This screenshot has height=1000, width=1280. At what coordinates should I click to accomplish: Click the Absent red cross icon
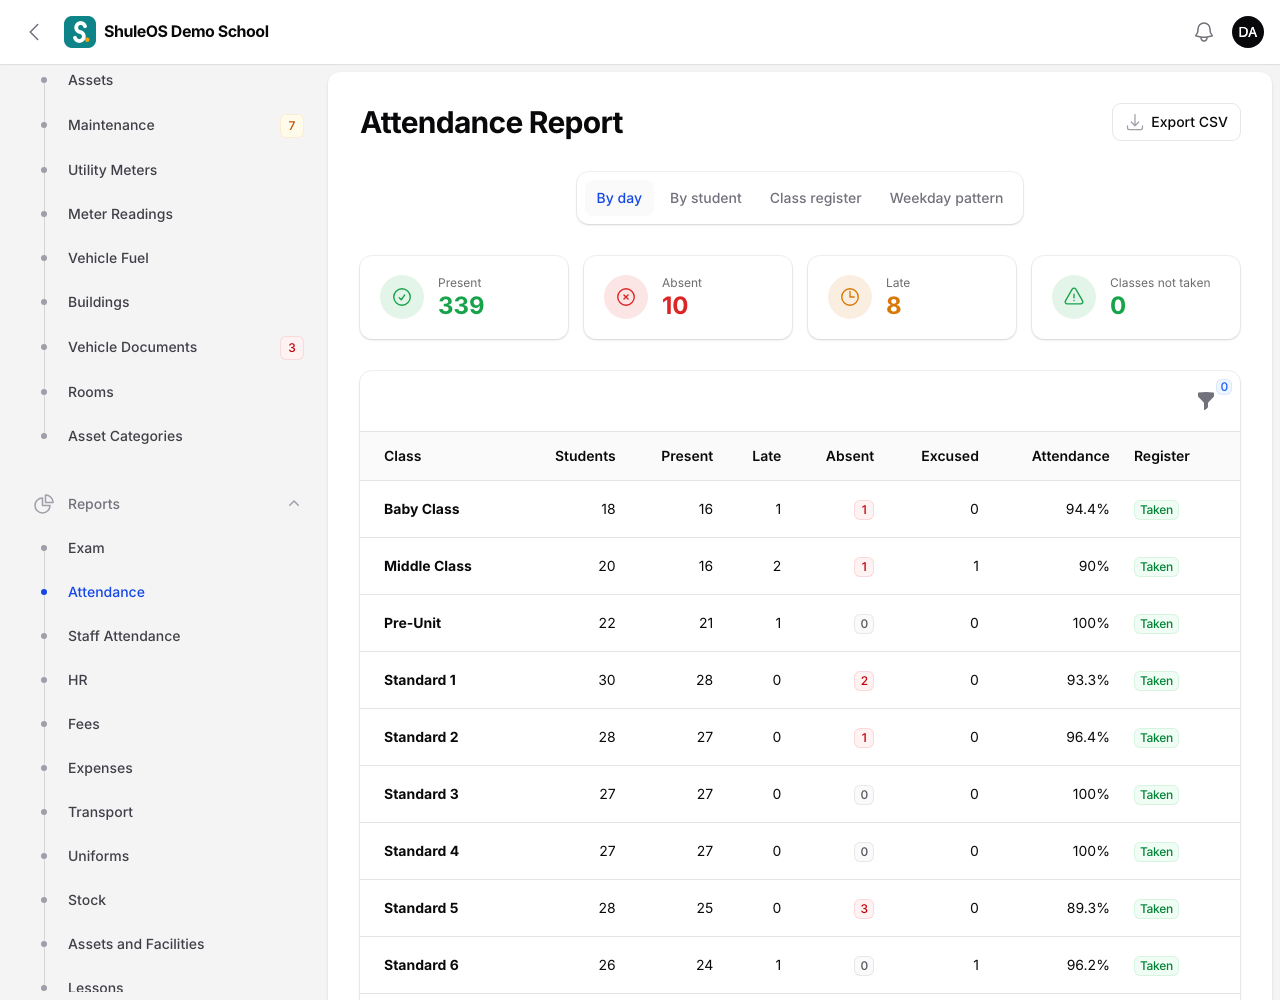pyautogui.click(x=626, y=297)
